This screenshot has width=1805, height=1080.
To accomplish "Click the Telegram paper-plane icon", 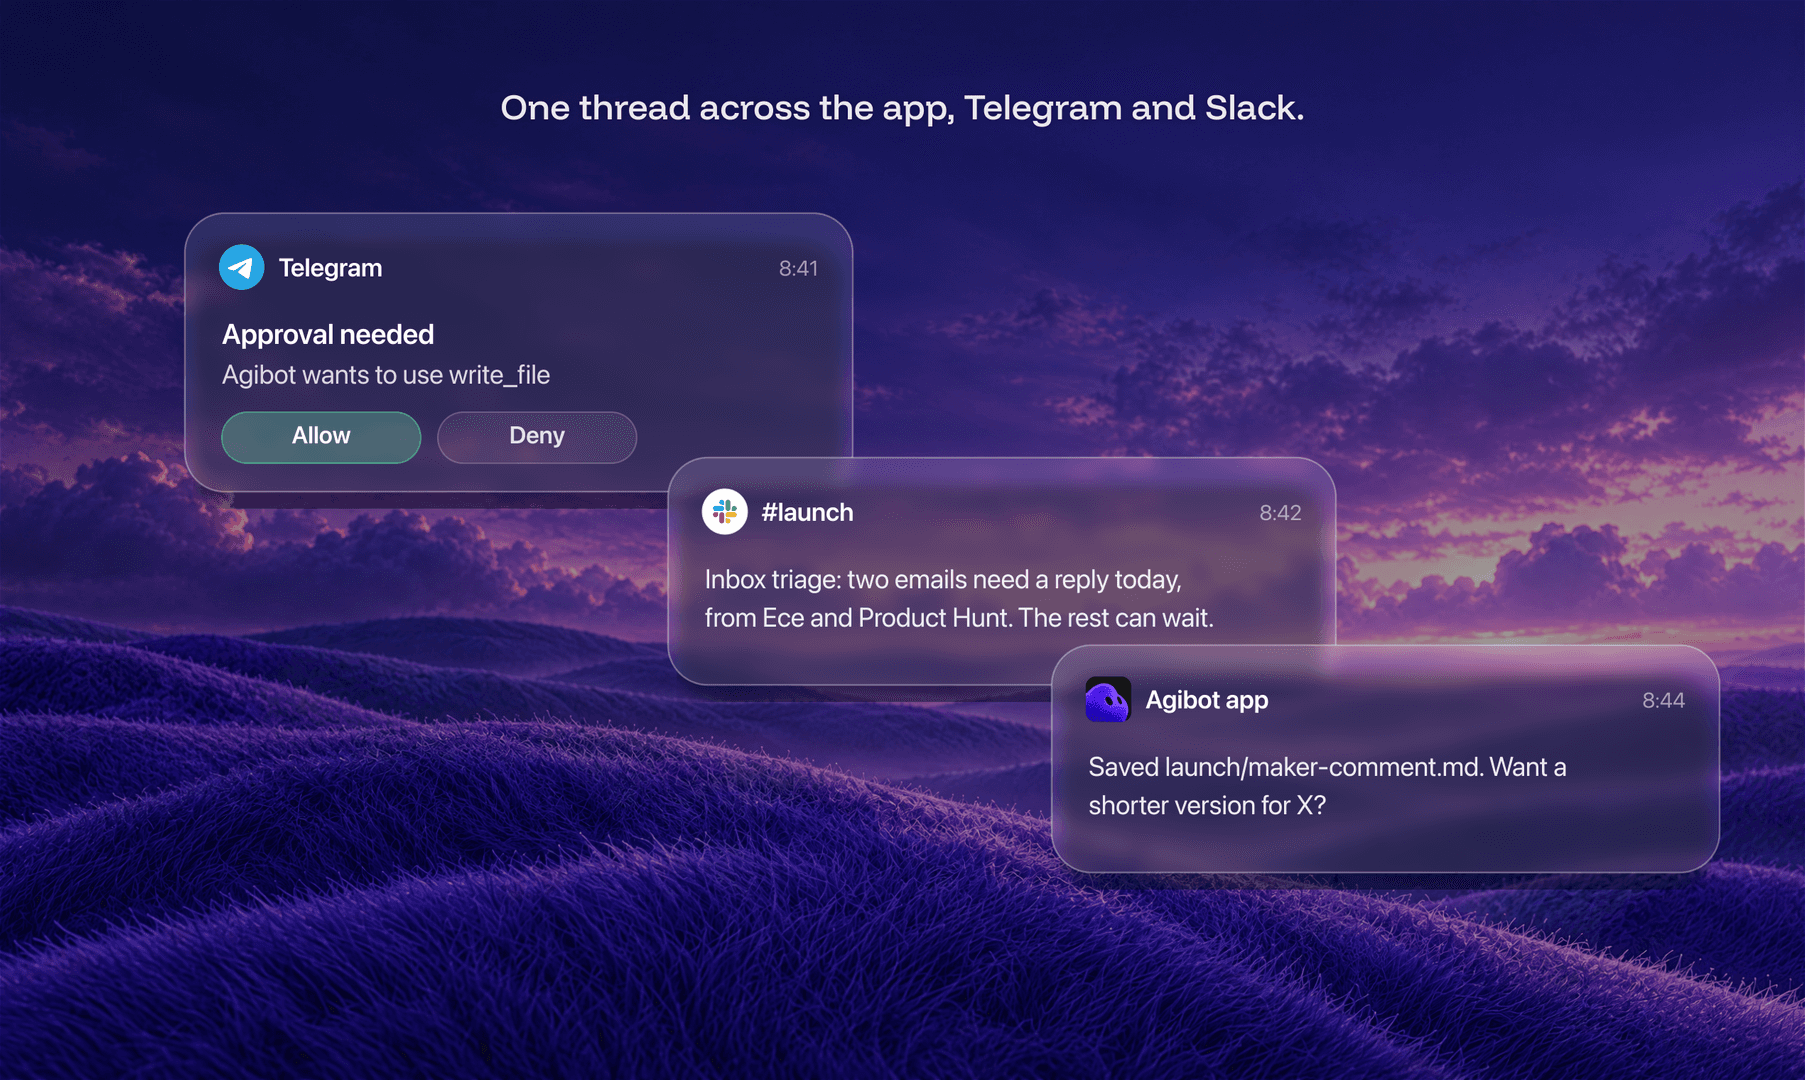I will tap(242, 267).
